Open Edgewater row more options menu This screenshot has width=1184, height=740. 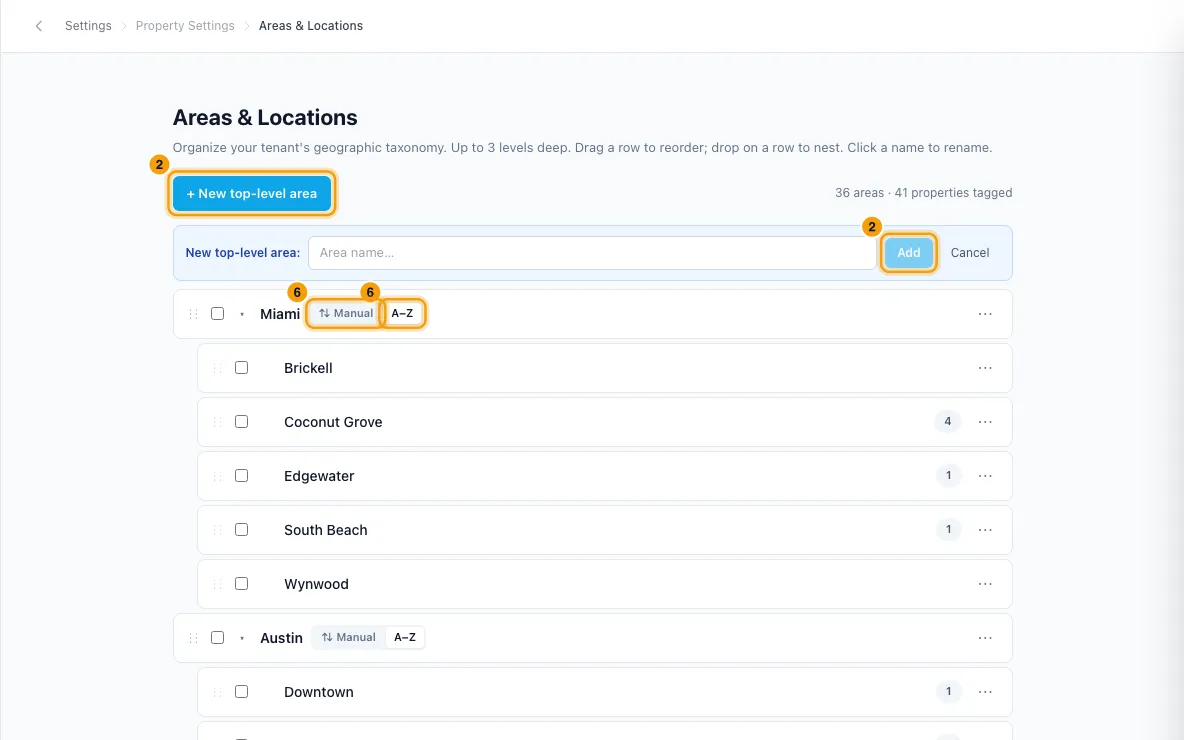click(985, 476)
